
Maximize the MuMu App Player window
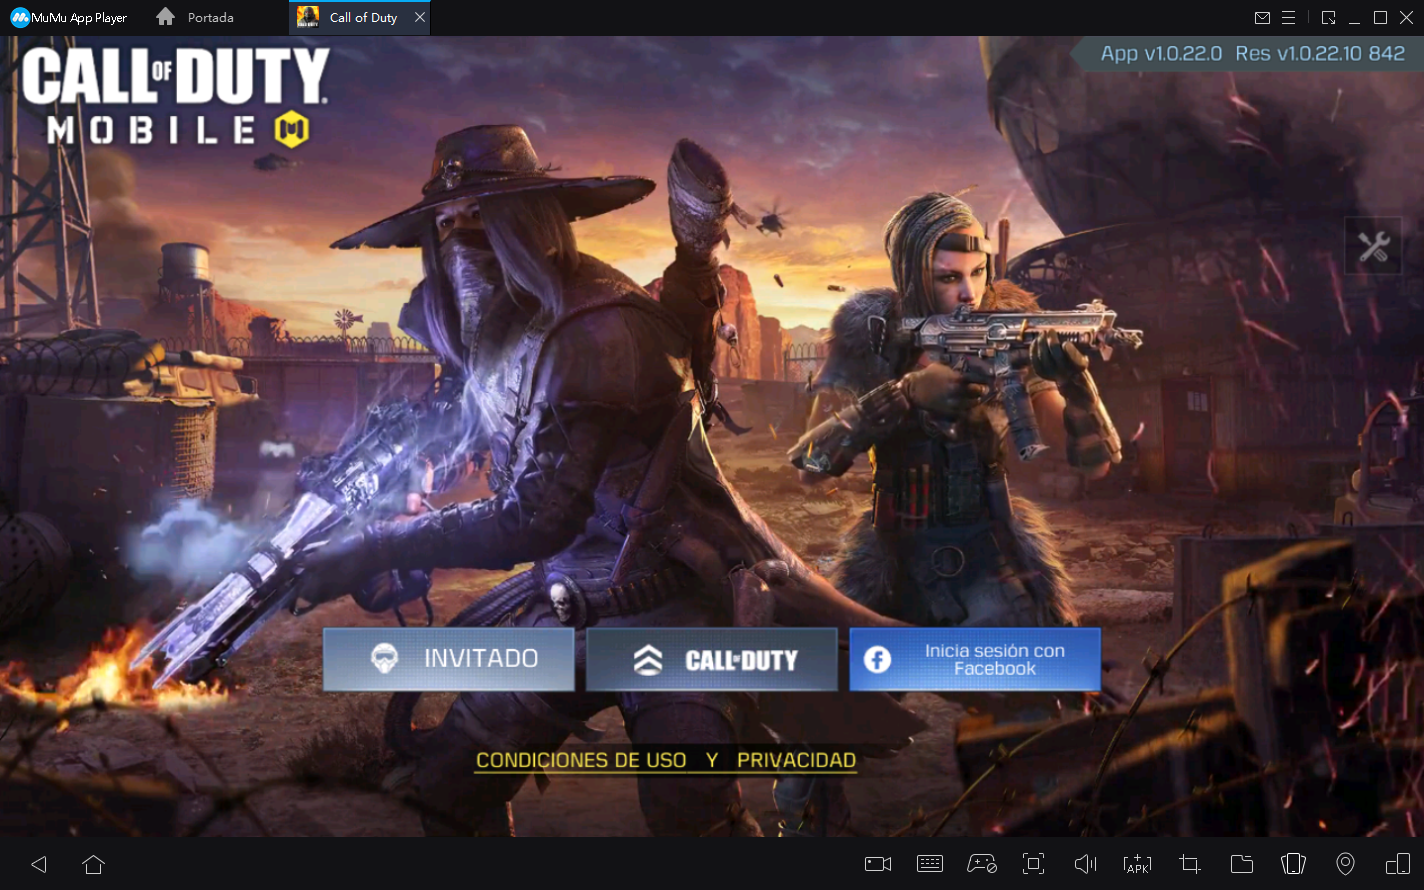[1380, 18]
